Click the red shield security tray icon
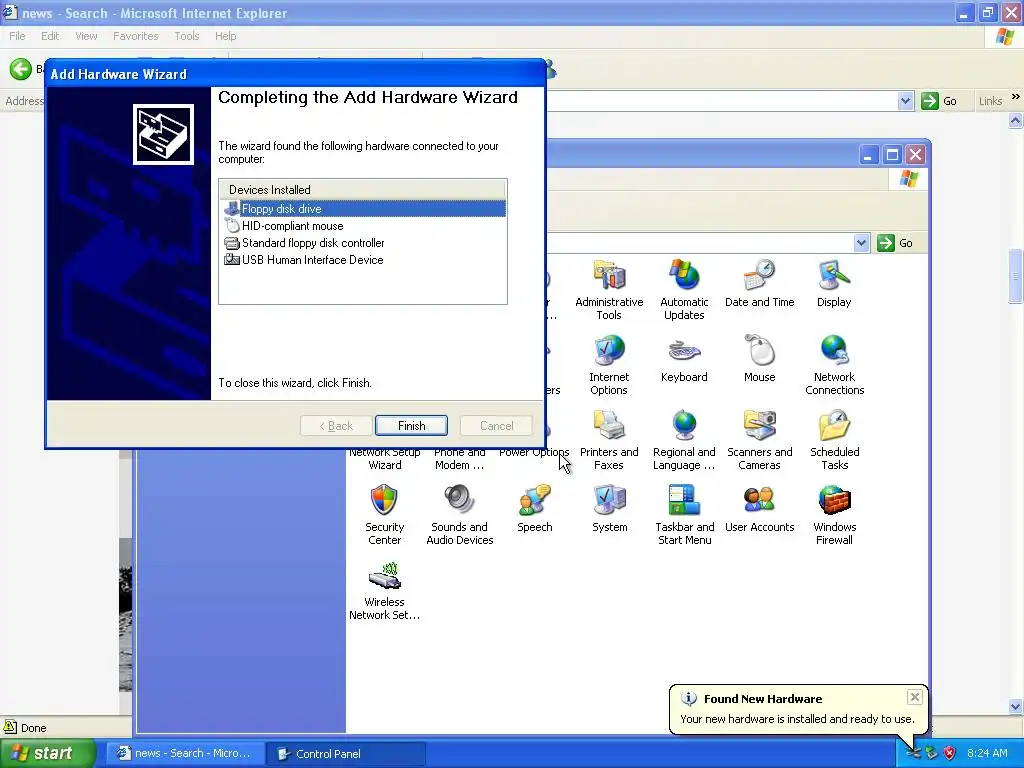 950,753
